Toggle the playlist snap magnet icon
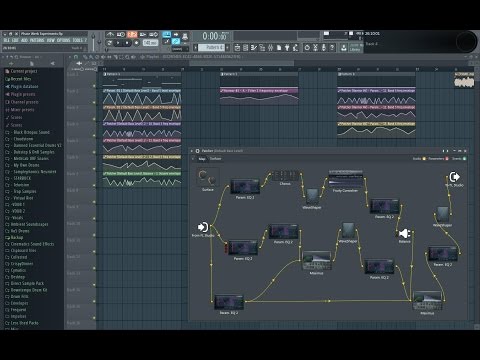 76,57
